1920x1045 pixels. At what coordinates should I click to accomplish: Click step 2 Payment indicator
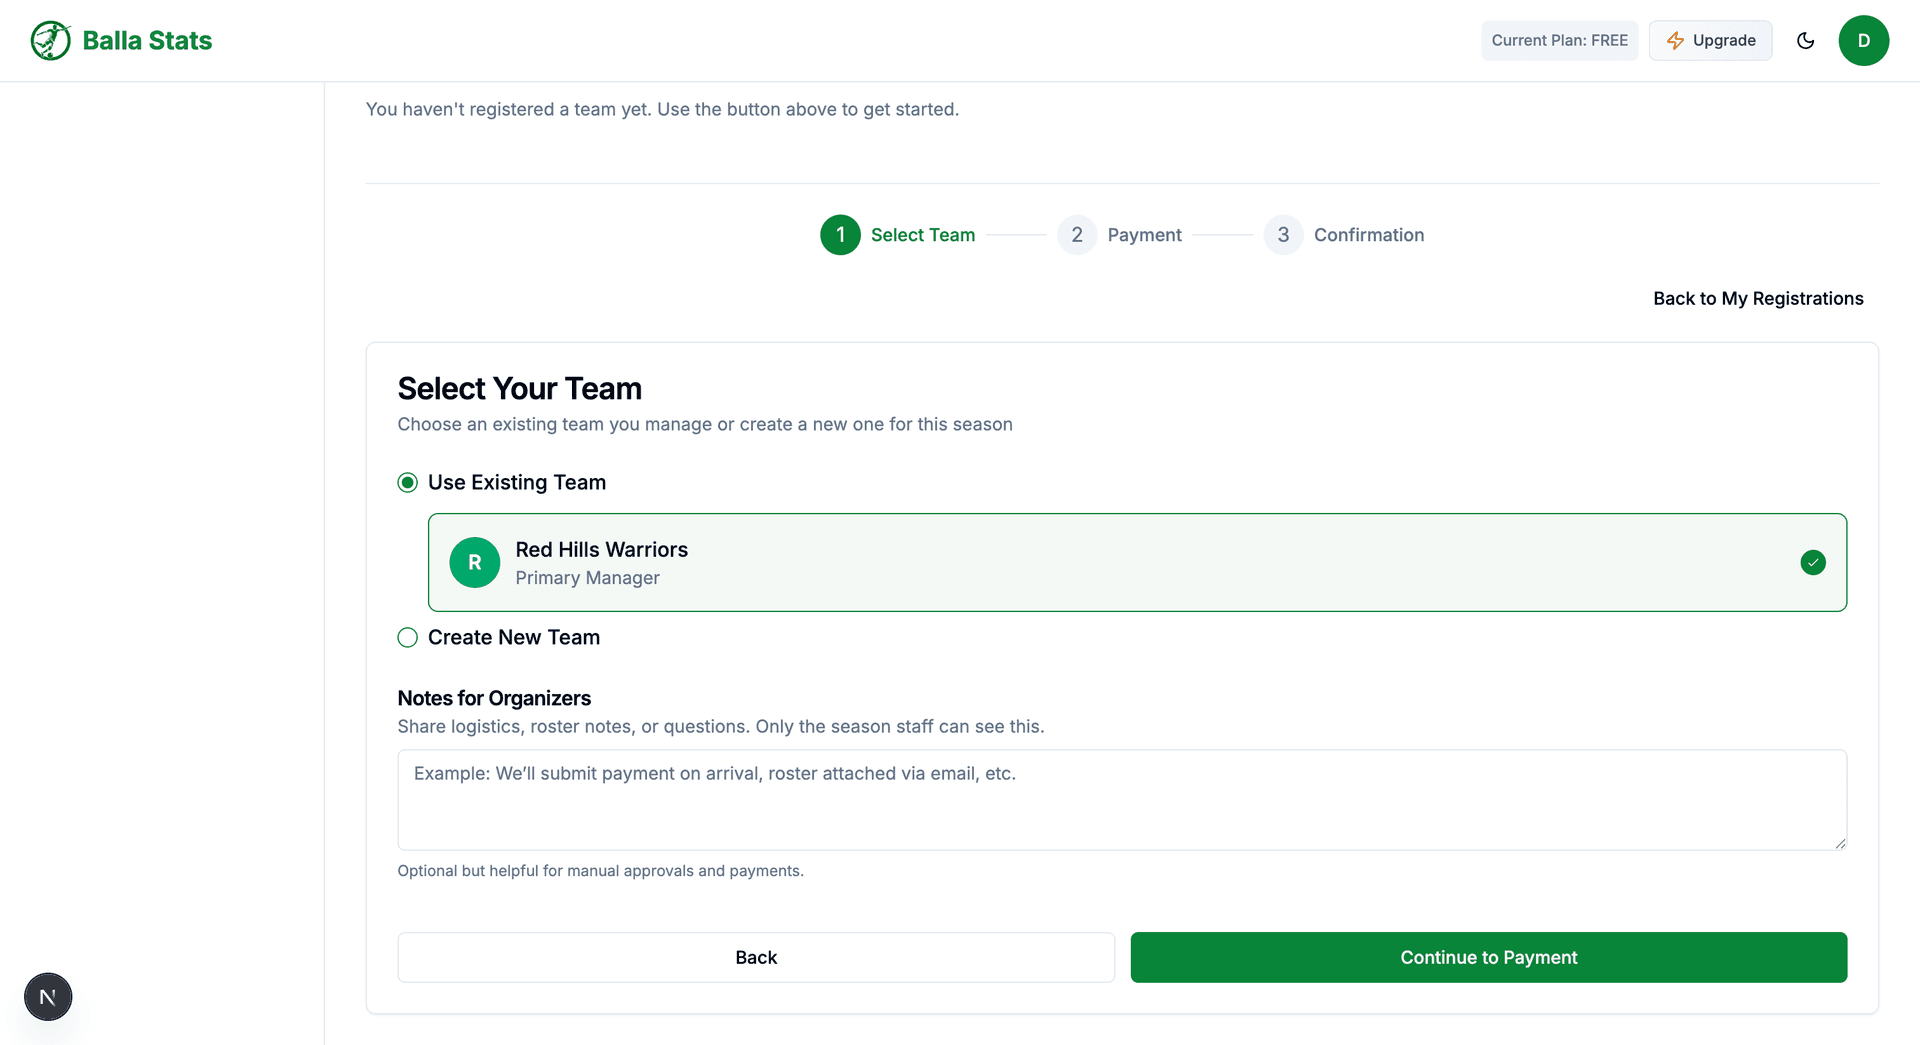coord(1077,234)
